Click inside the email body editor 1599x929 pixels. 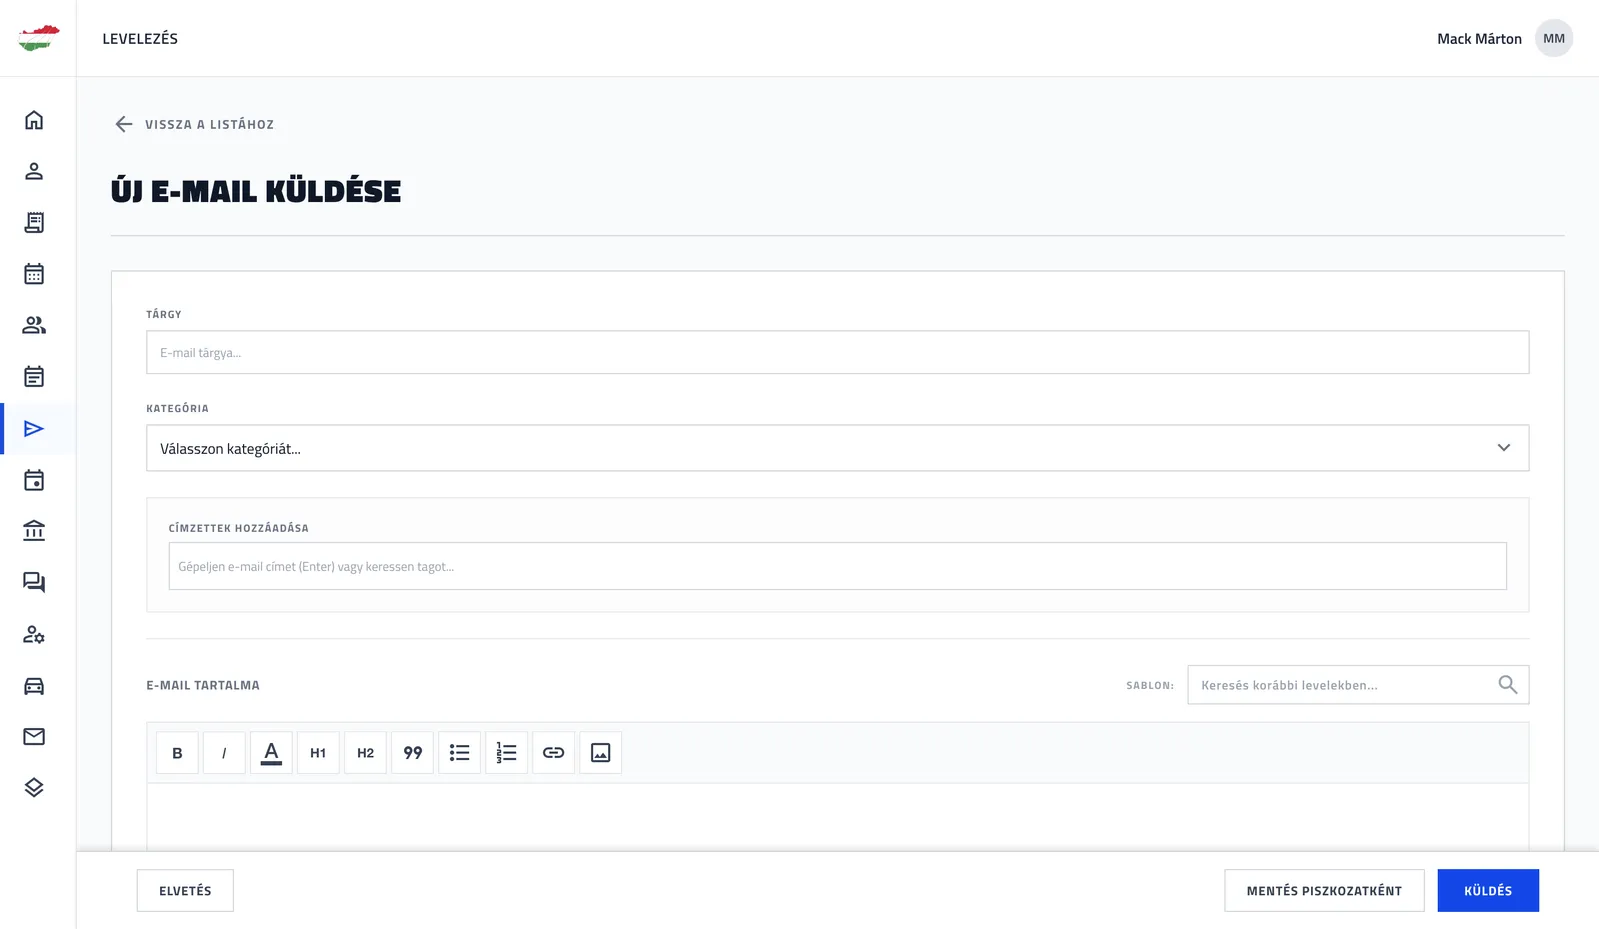tap(837, 816)
